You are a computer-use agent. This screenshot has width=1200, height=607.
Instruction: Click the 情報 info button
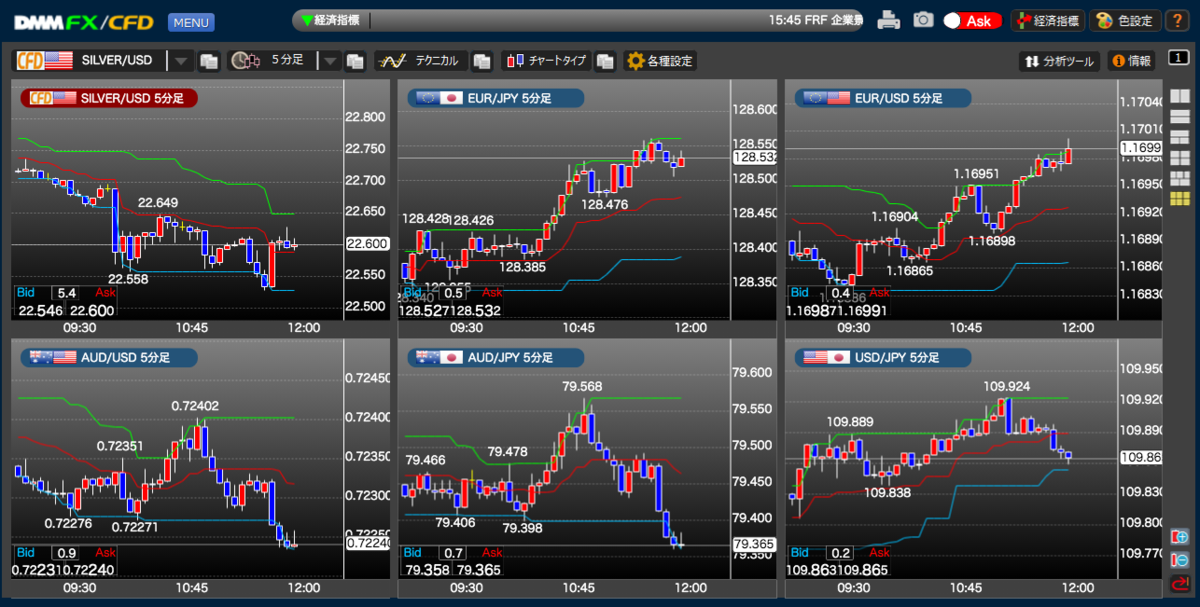point(1131,61)
